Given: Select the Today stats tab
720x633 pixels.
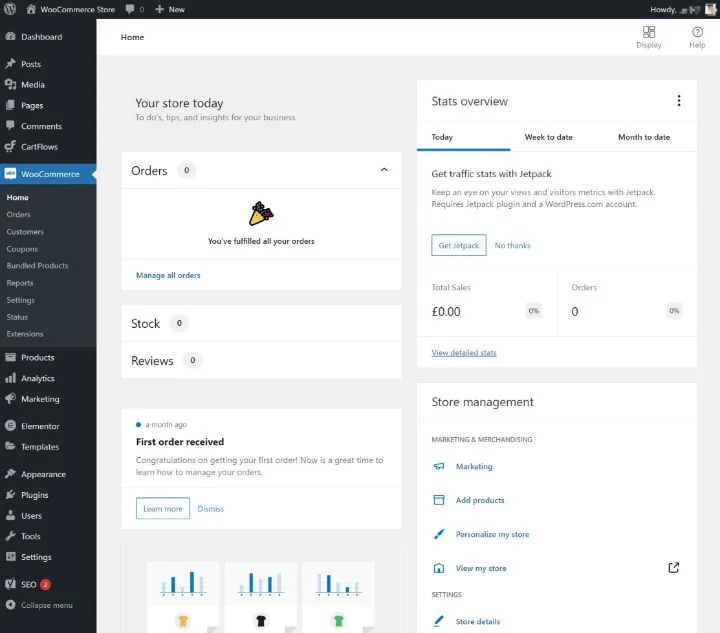Looking at the screenshot, I should pyautogui.click(x=463, y=137).
